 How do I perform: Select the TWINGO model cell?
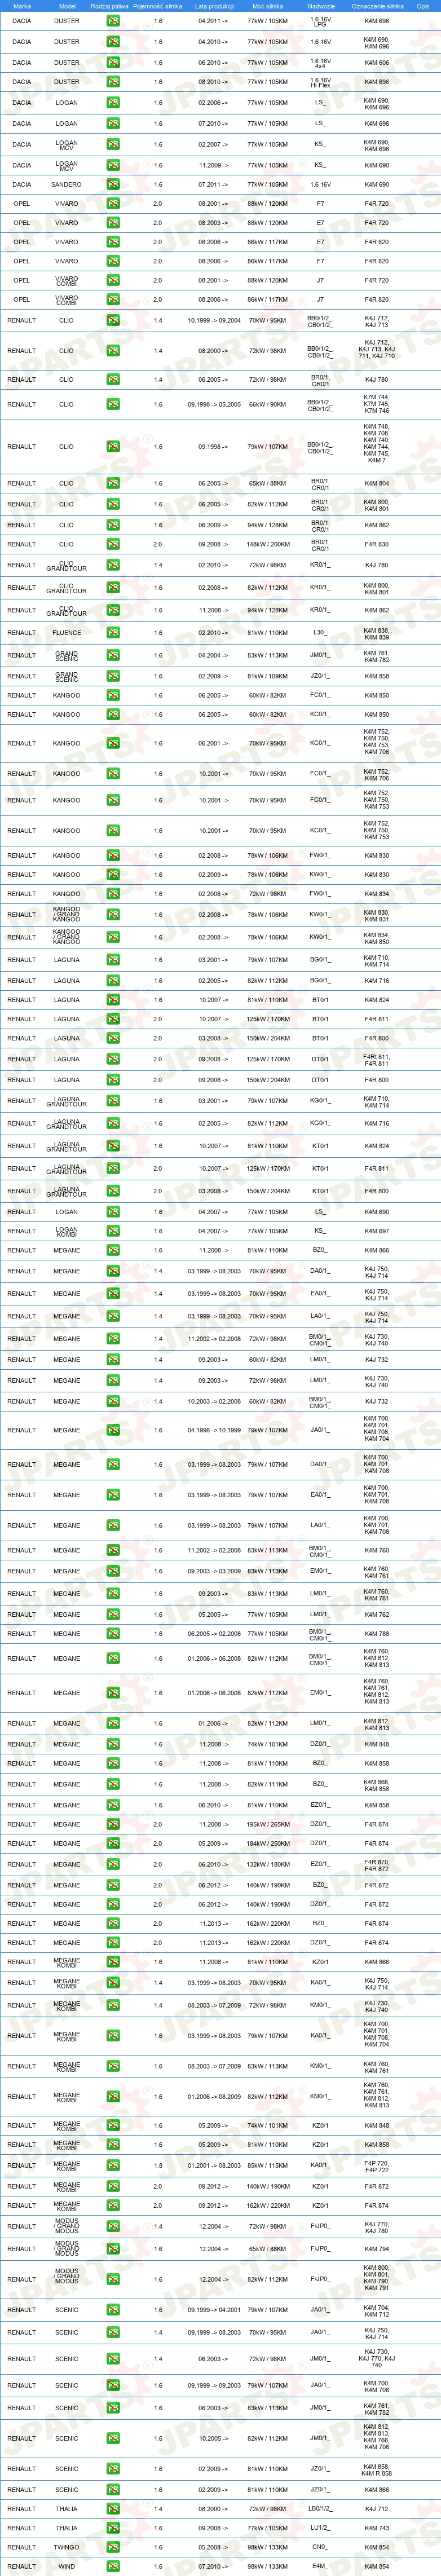[x=67, y=2547]
